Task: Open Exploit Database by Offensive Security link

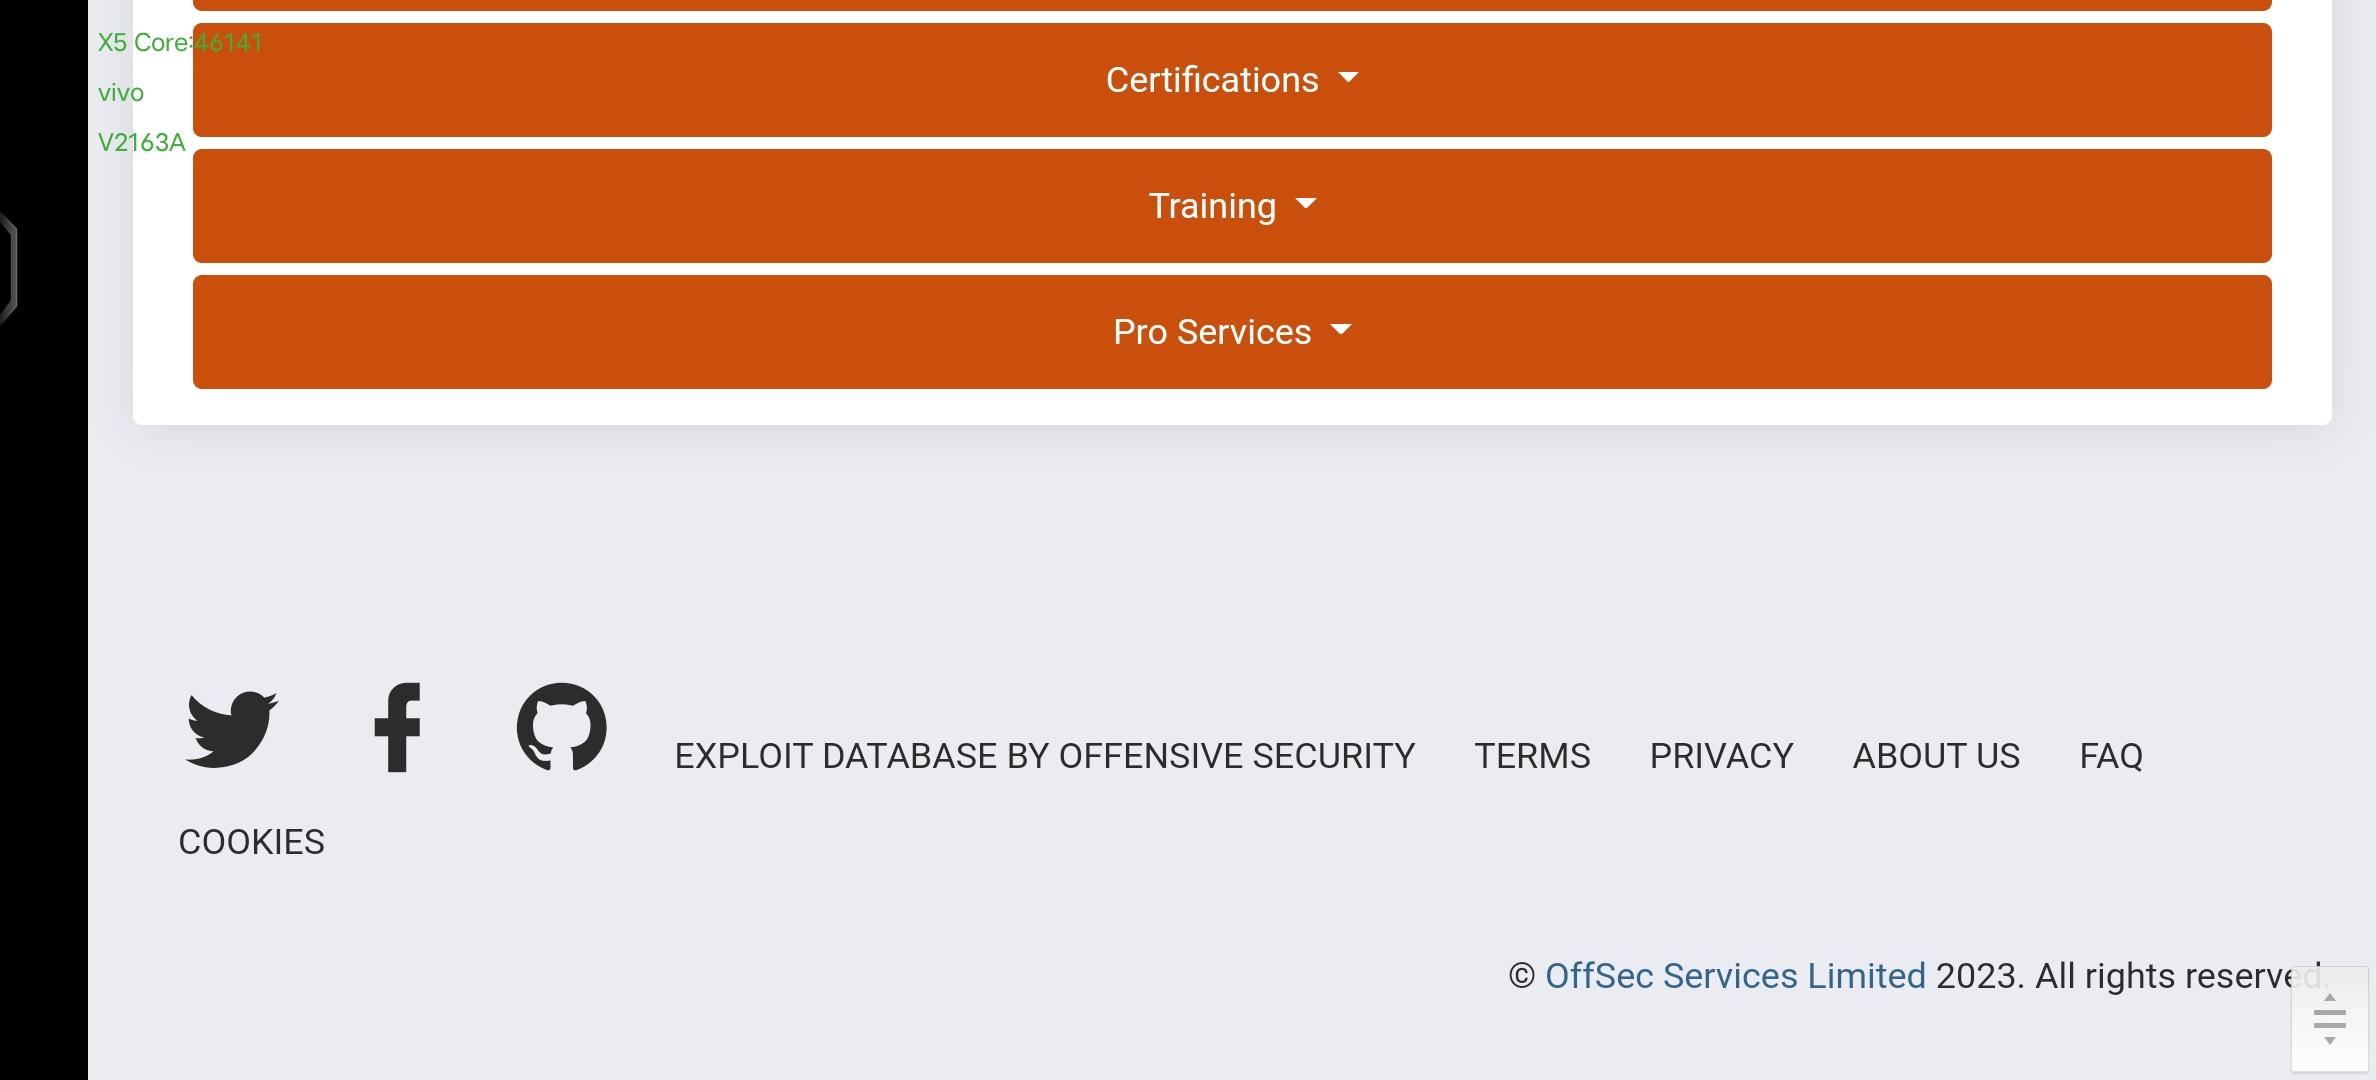Action: [x=1044, y=756]
